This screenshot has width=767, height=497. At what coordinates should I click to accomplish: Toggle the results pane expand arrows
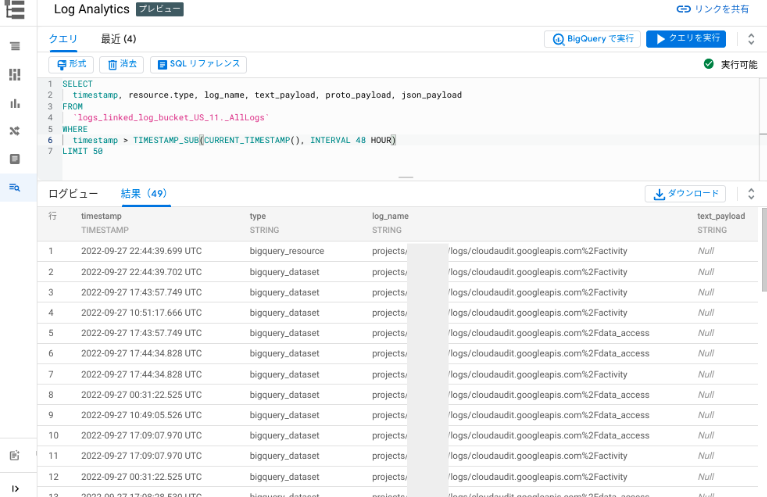pyautogui.click(x=751, y=194)
